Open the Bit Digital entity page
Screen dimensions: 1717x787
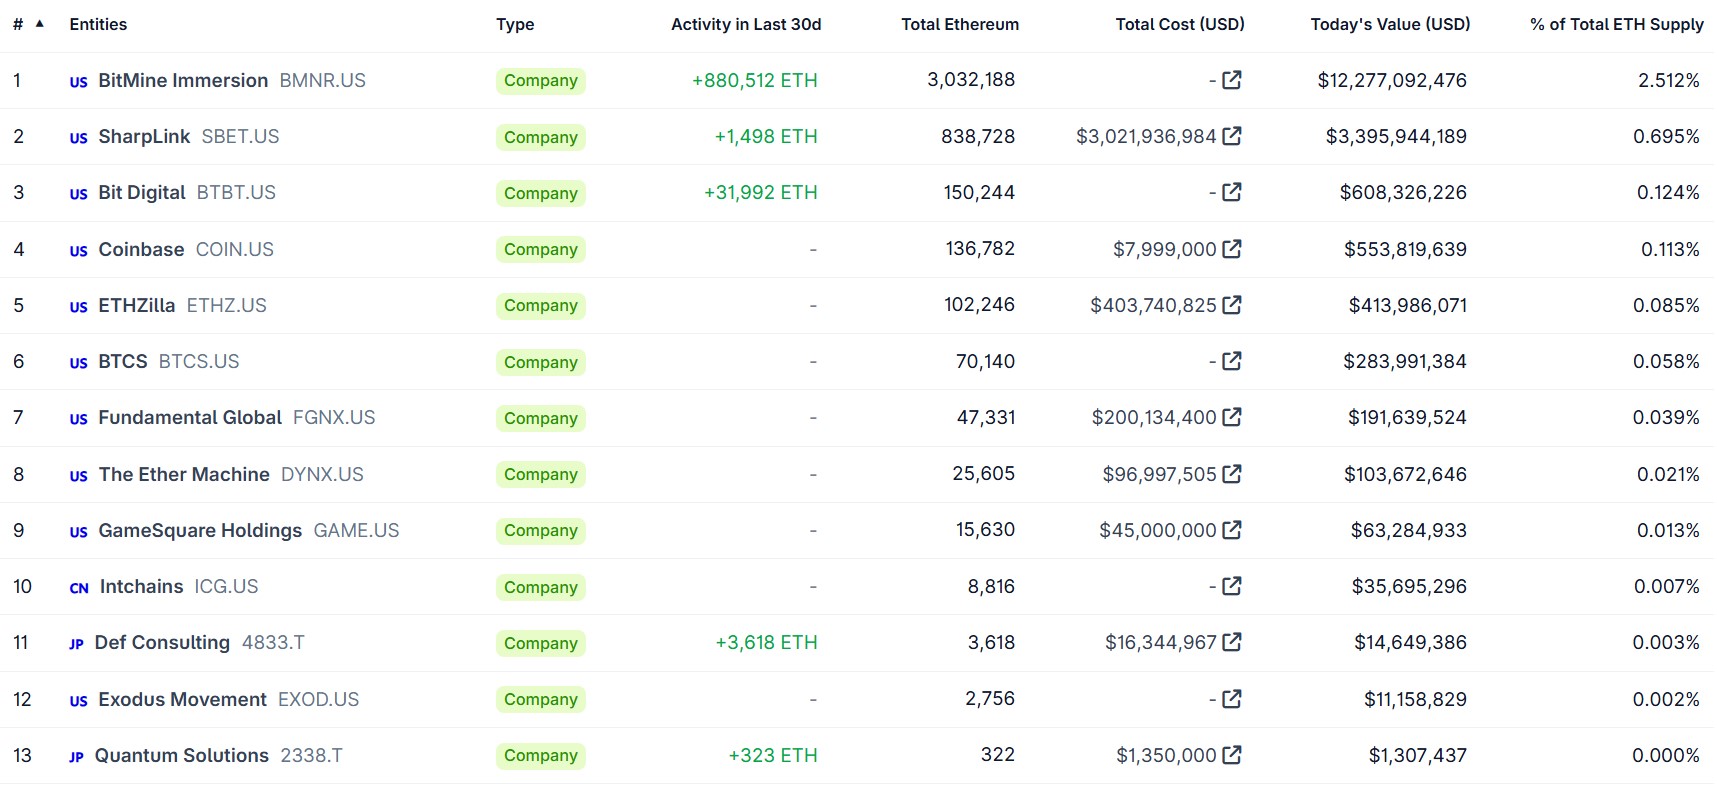click(142, 192)
